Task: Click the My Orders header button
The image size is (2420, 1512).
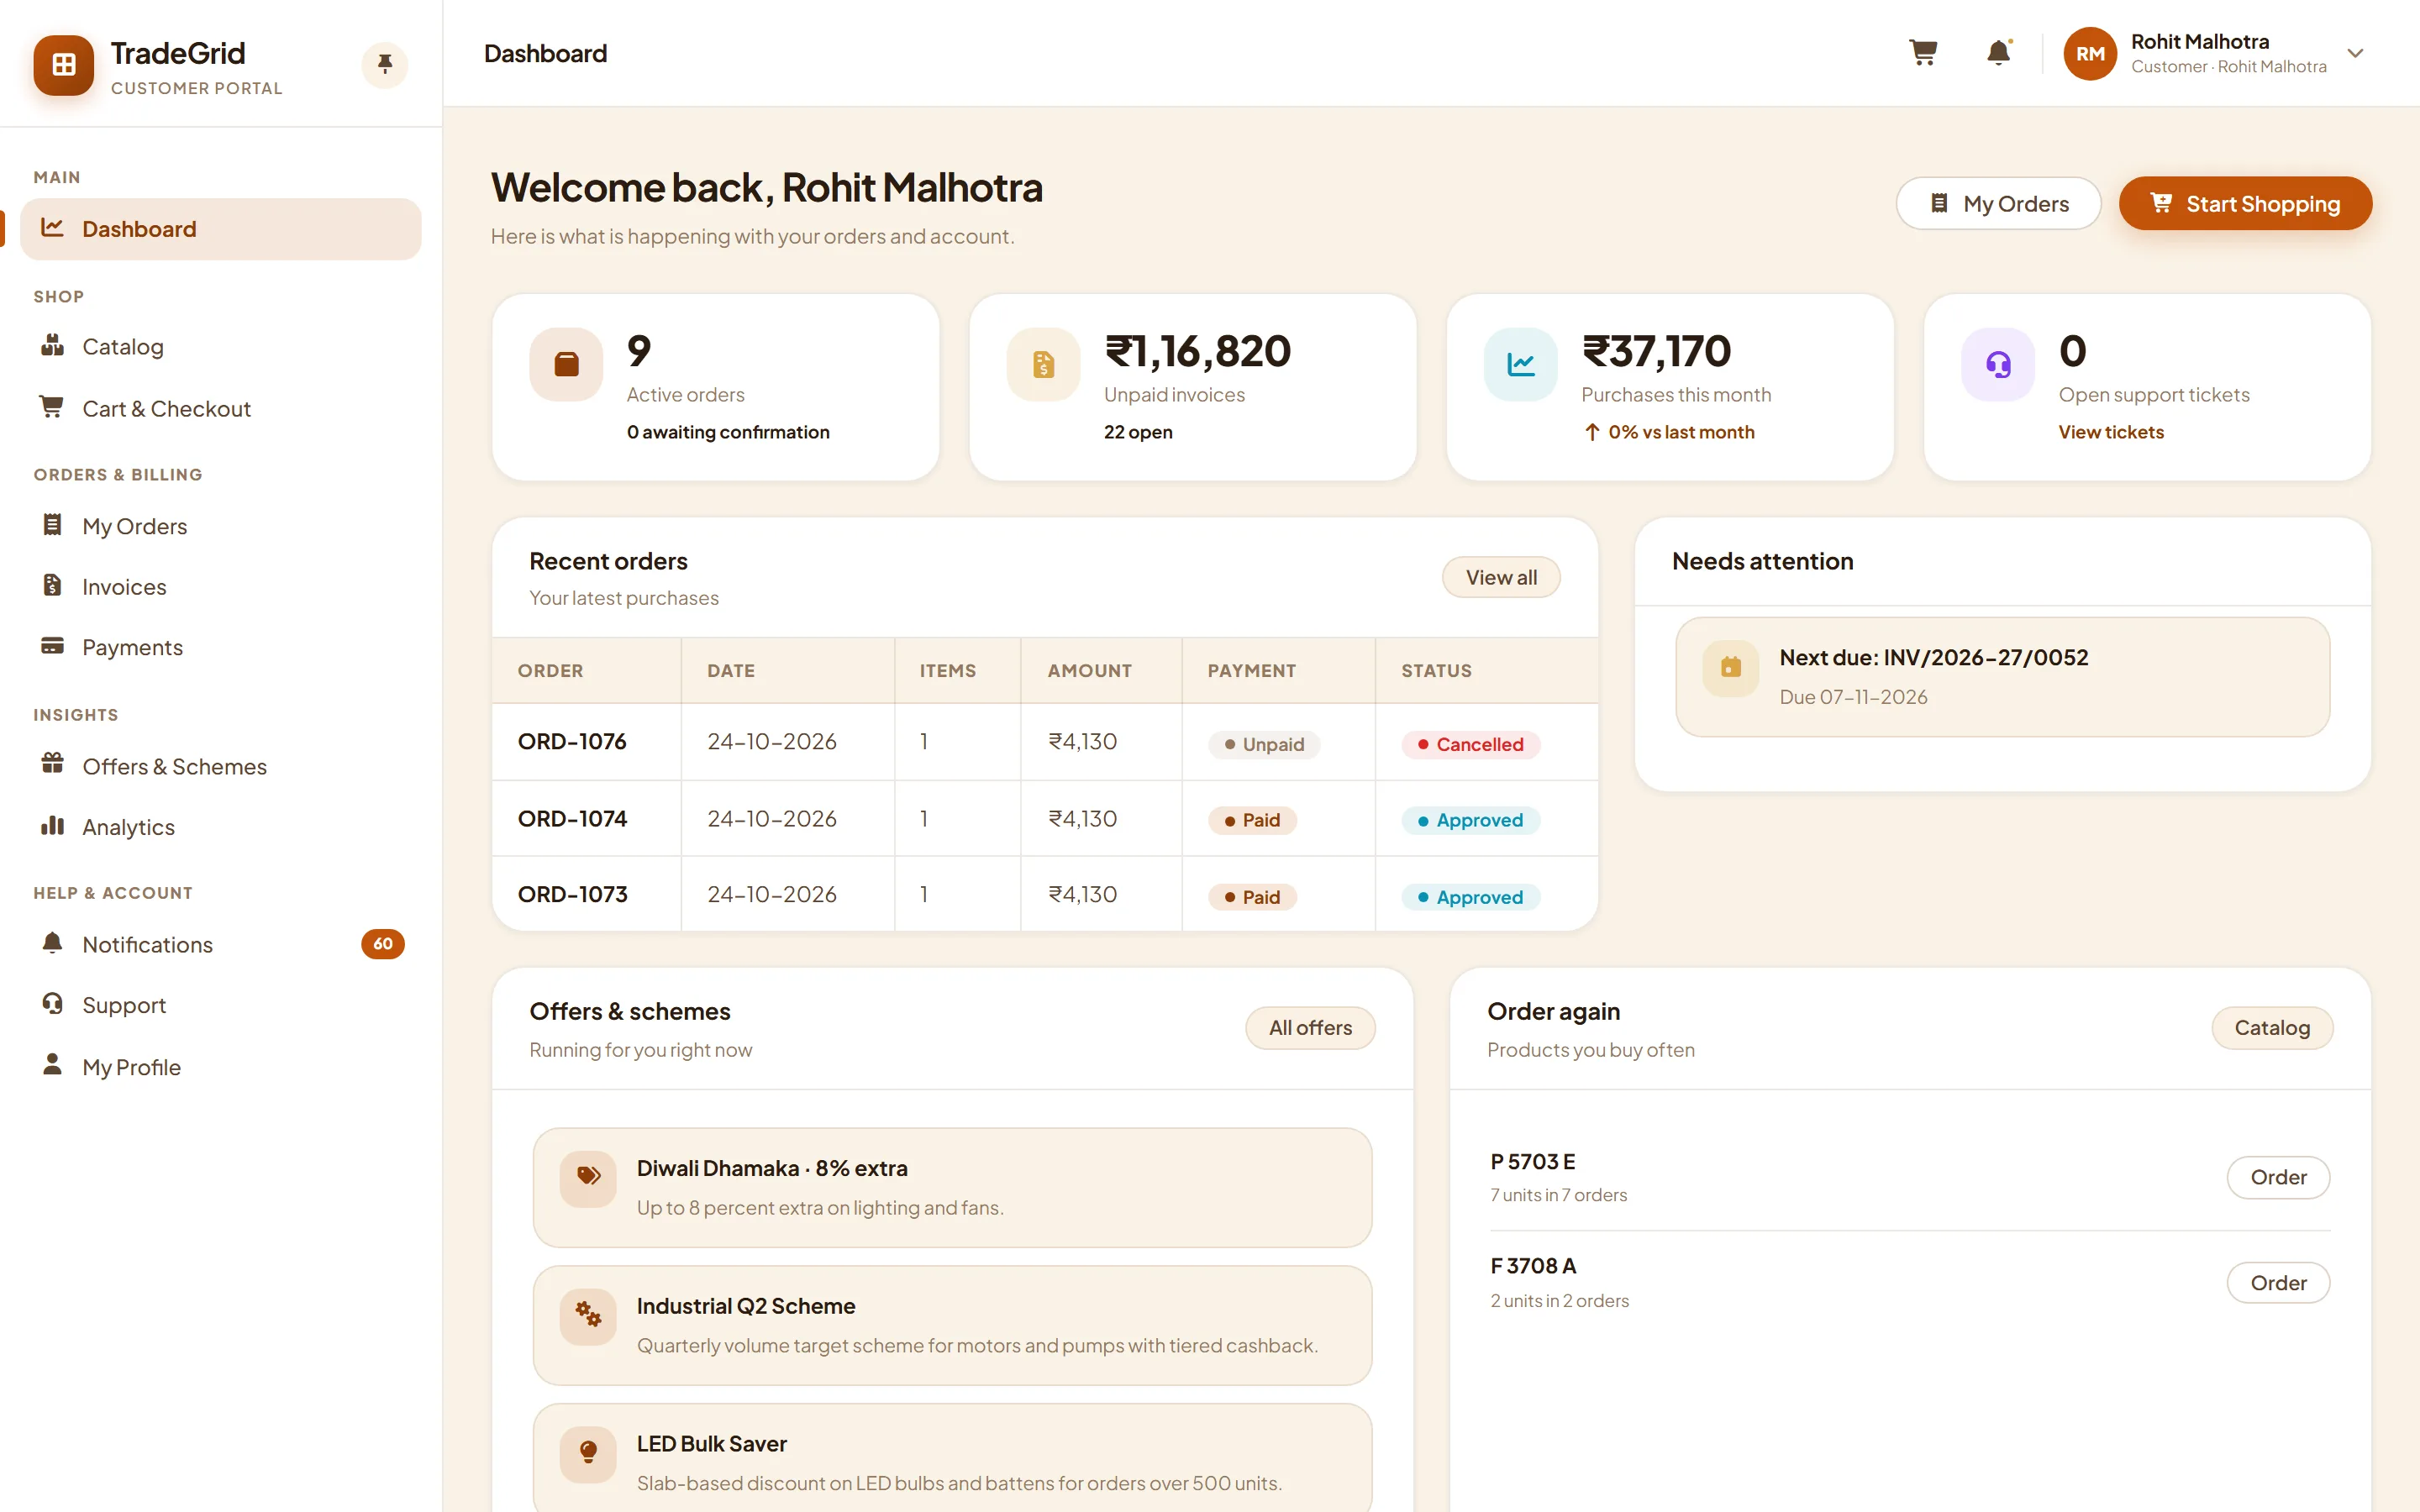Action: 1998,204
